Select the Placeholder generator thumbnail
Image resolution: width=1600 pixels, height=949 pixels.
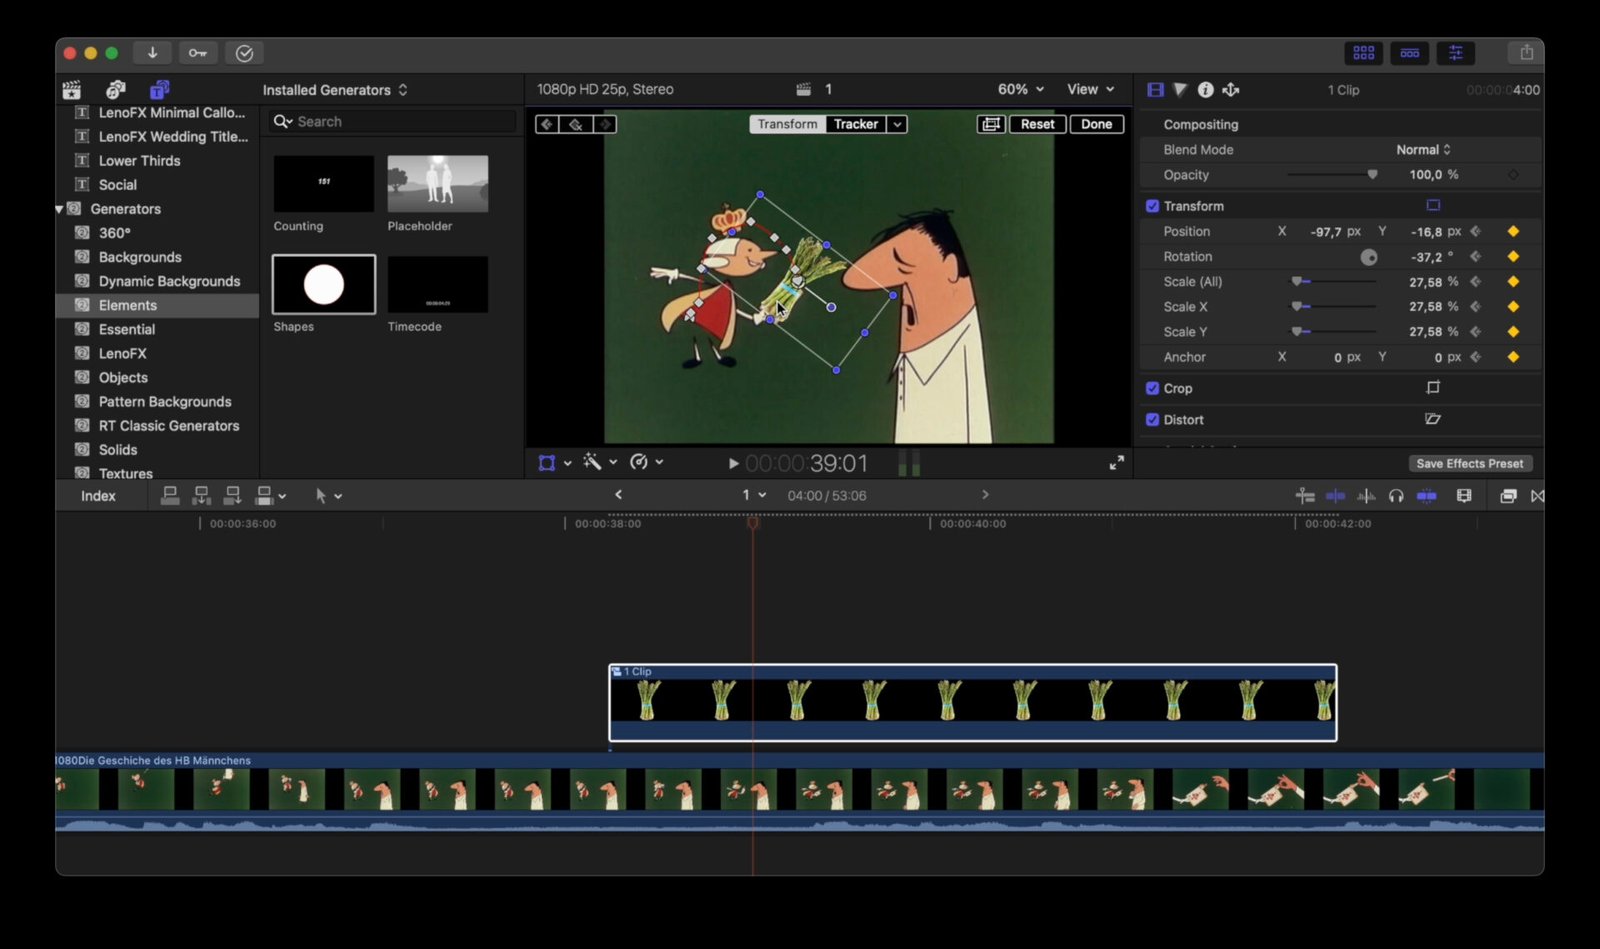click(438, 183)
